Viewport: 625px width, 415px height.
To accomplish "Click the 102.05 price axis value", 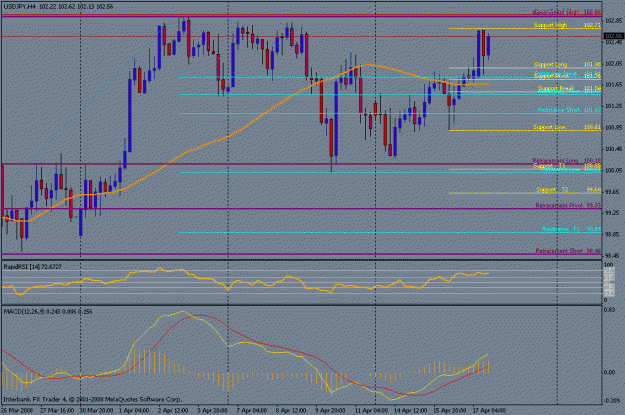I will coord(613,63).
